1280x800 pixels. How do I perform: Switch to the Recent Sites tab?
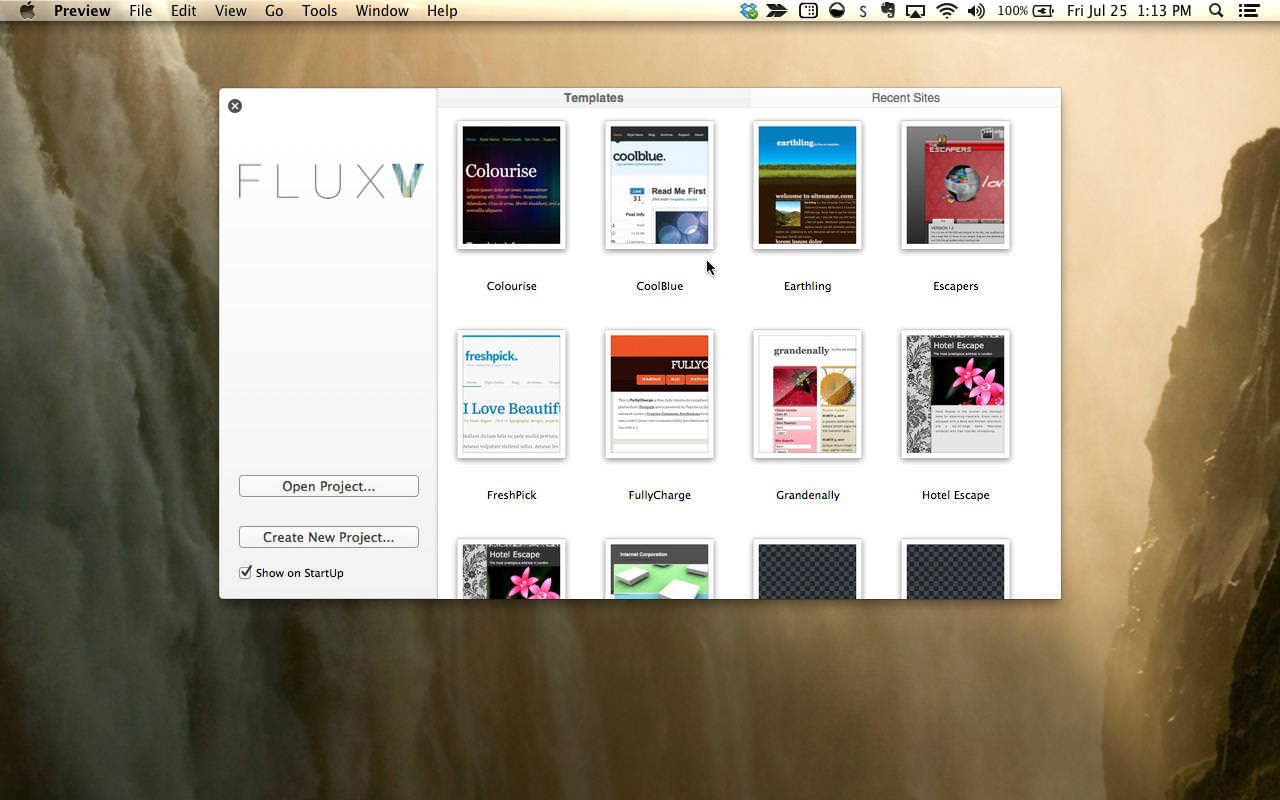click(x=905, y=98)
